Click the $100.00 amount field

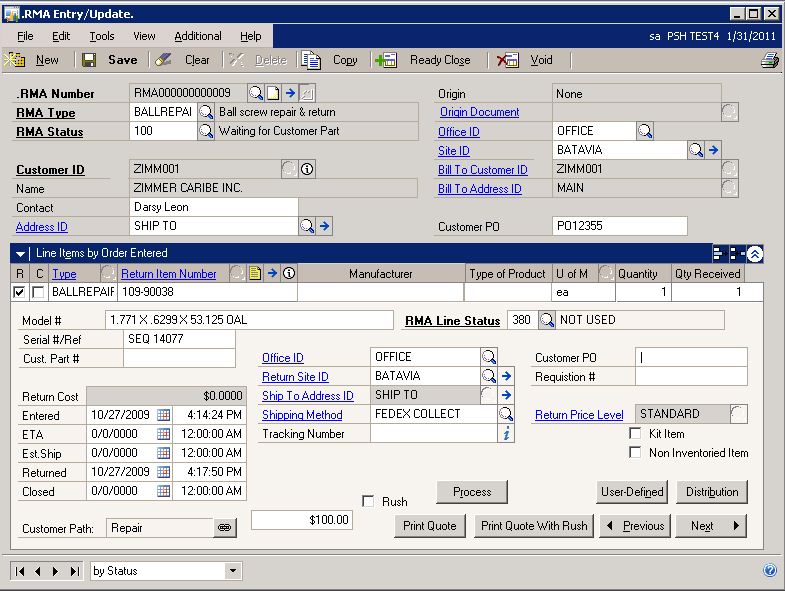click(x=302, y=520)
